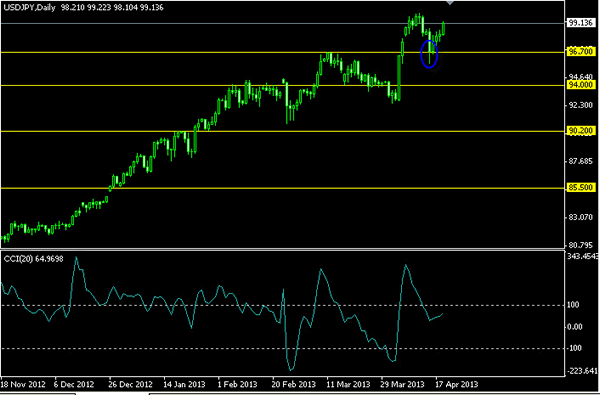Click the 6 Dec 2012 date label

click(x=74, y=384)
